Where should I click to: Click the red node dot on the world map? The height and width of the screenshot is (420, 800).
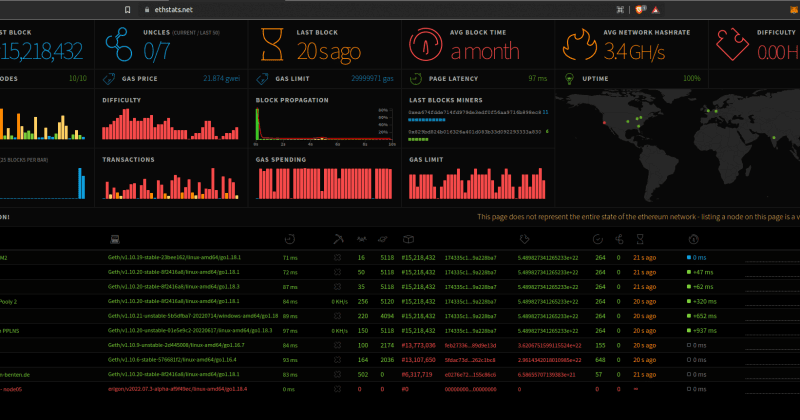(x=605, y=123)
